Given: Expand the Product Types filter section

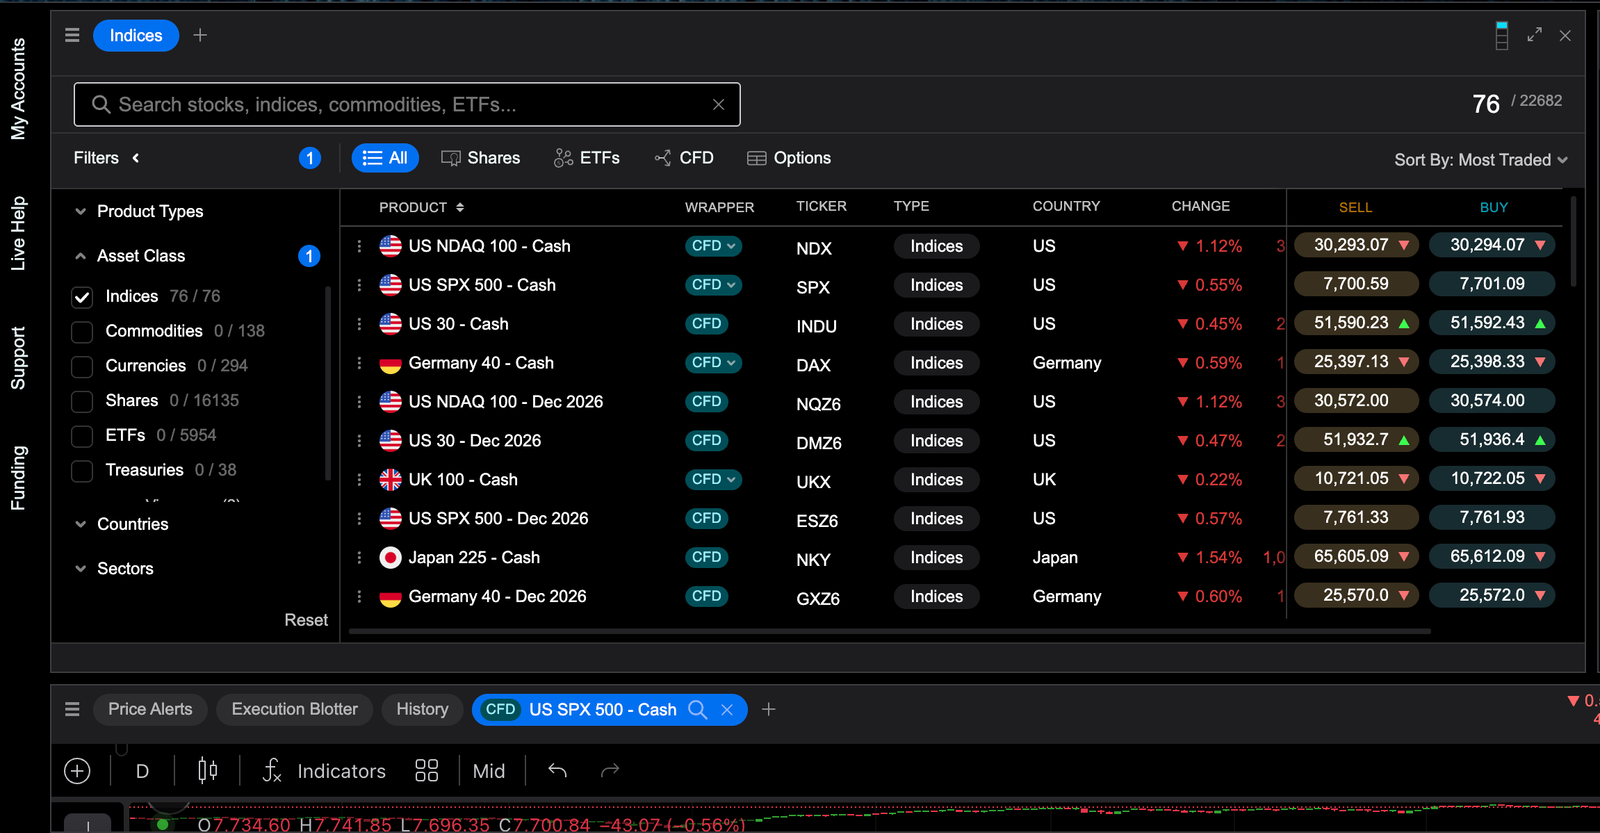Looking at the screenshot, I should 139,211.
